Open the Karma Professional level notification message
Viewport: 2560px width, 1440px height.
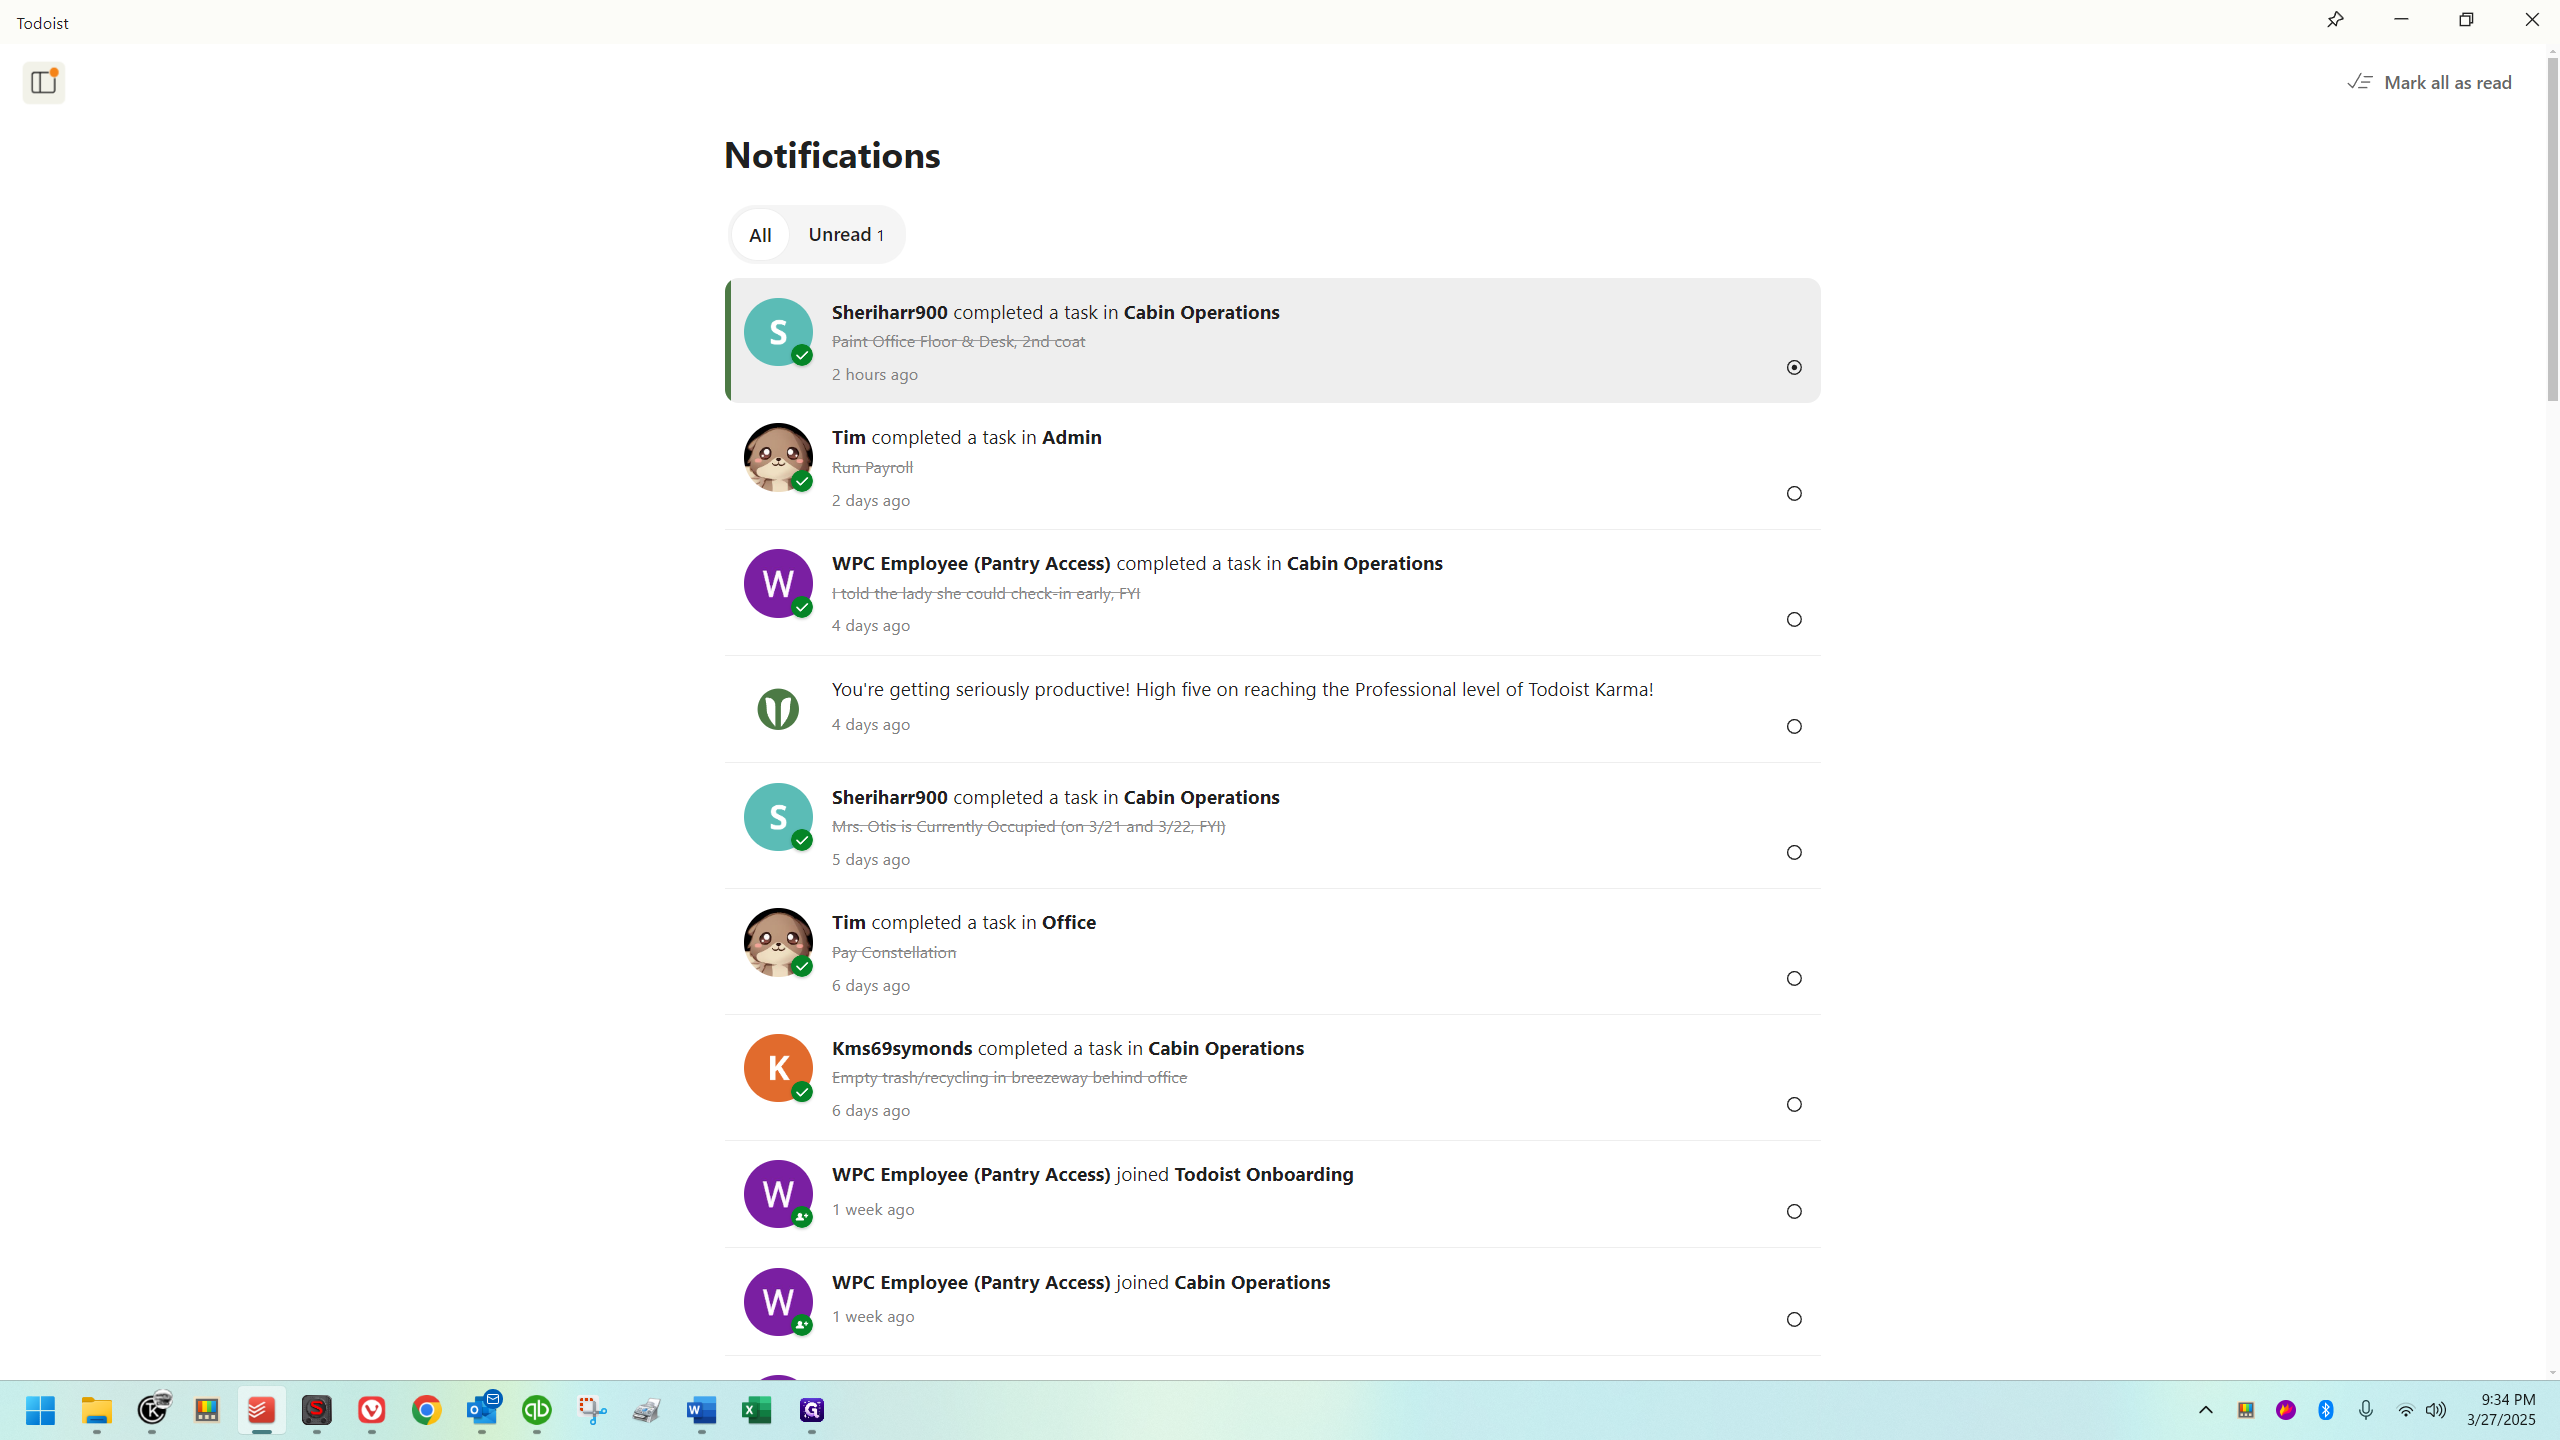click(x=1242, y=689)
